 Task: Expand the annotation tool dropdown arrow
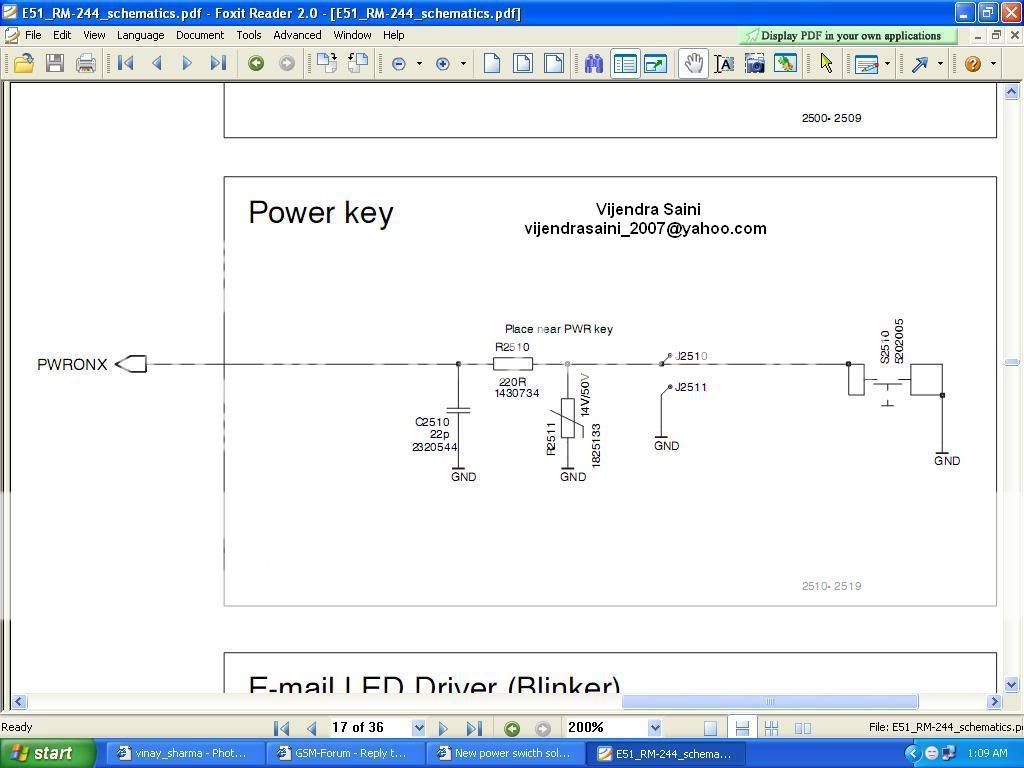(887, 64)
